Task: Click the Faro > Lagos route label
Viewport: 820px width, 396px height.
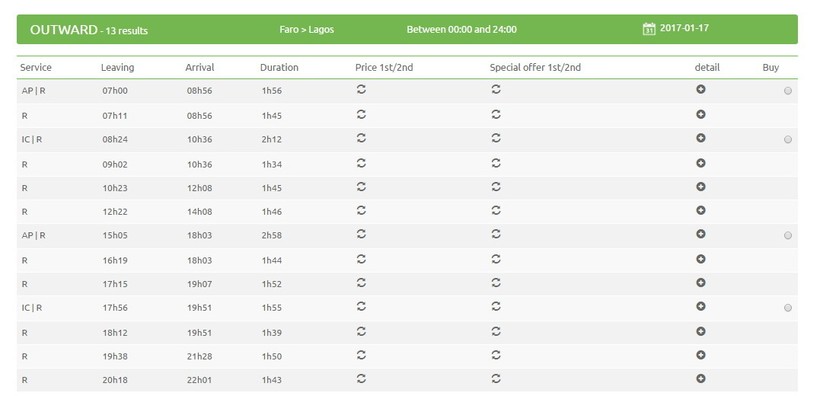Action: coord(306,29)
